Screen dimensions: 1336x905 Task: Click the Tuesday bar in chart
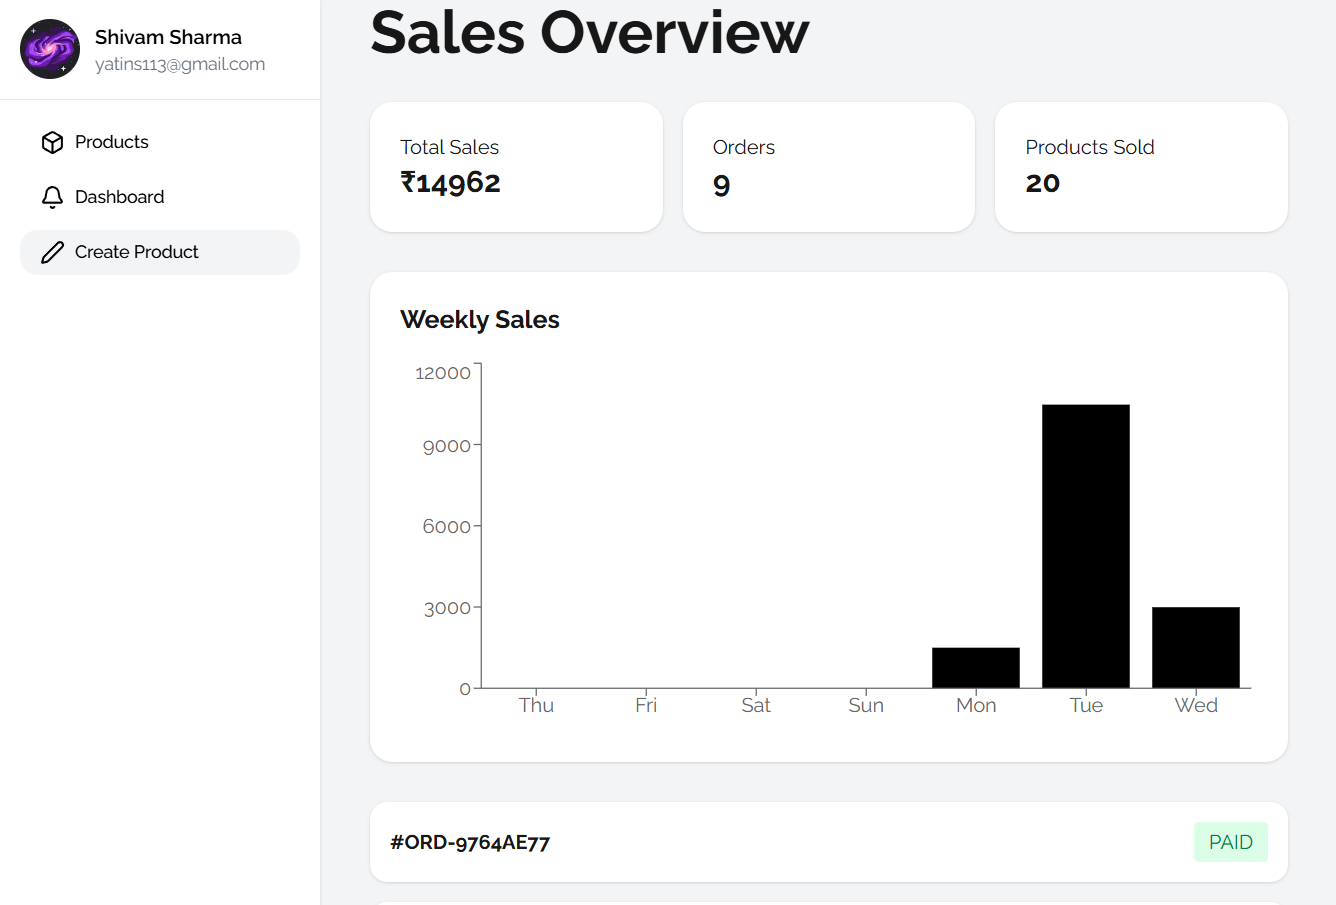coord(1085,546)
